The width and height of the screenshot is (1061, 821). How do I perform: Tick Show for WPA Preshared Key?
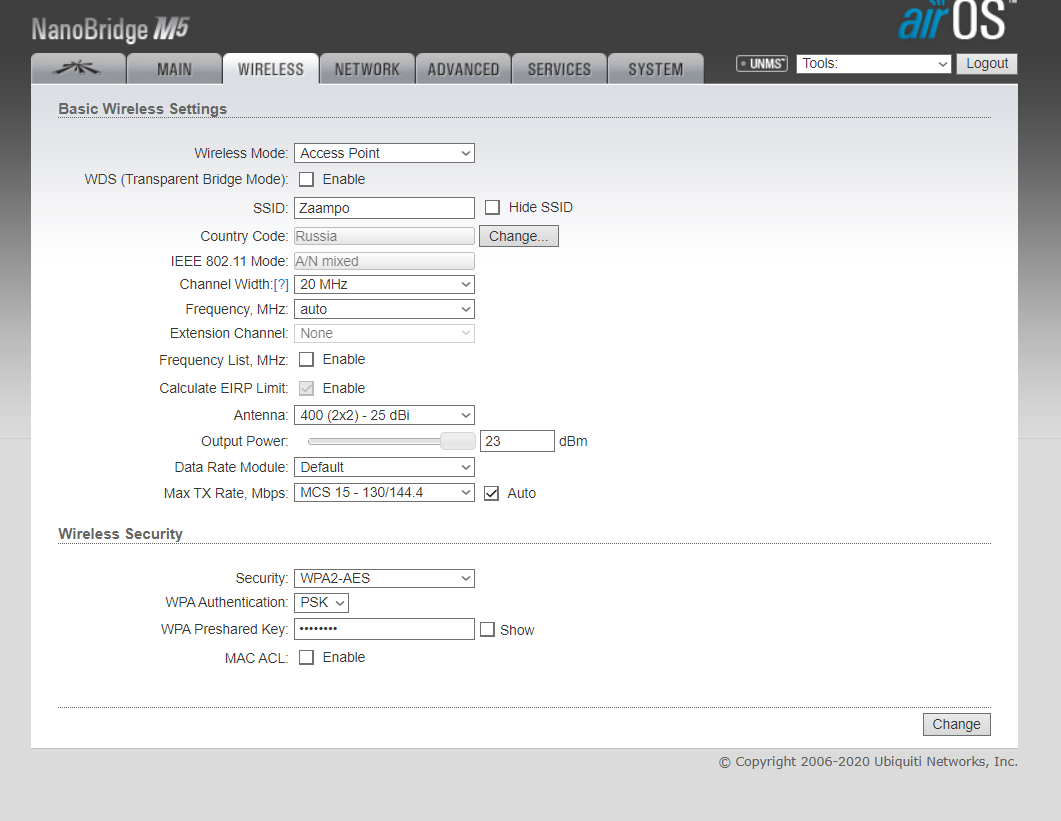pyautogui.click(x=487, y=630)
